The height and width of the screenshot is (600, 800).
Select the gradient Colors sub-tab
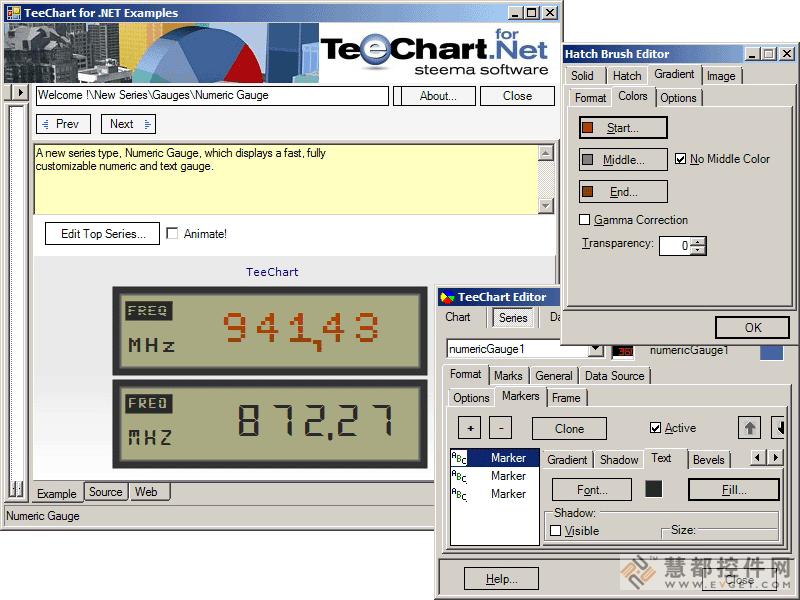633,96
